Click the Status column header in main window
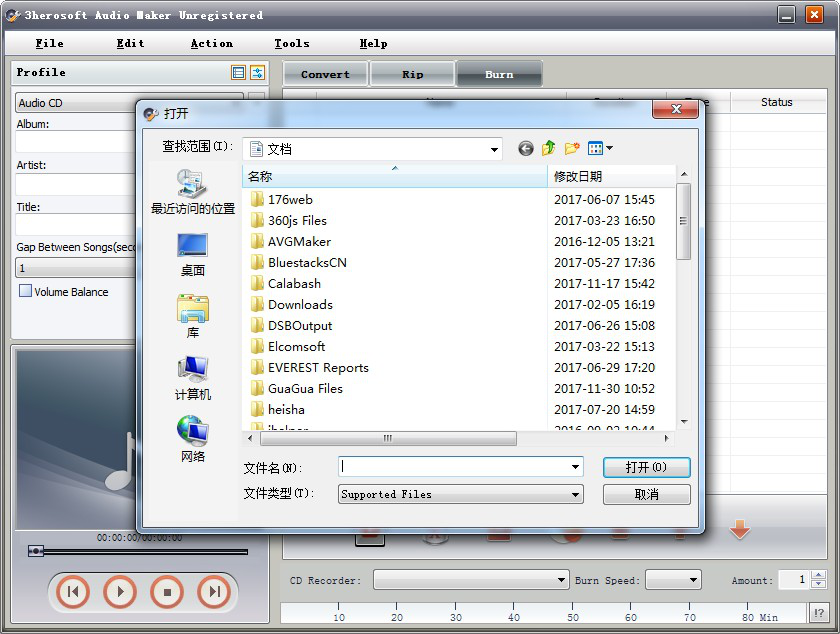840x634 pixels. (x=777, y=102)
